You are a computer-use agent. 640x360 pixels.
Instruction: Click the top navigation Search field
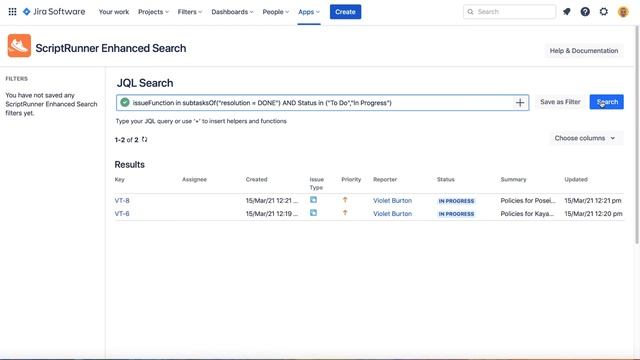click(509, 12)
